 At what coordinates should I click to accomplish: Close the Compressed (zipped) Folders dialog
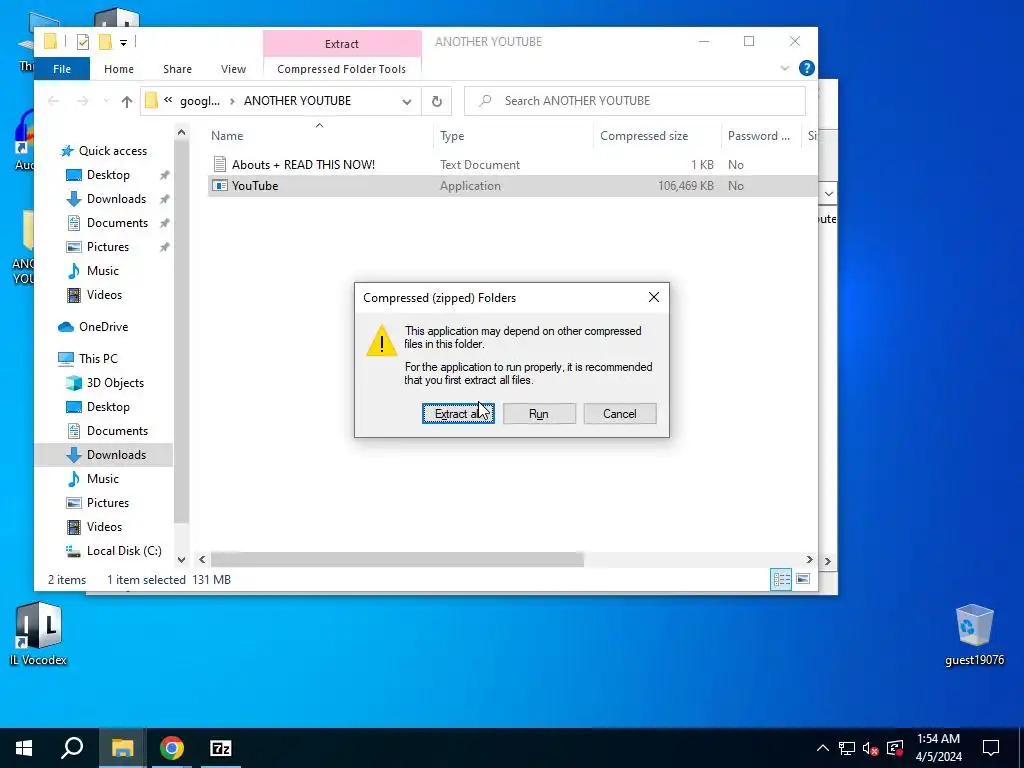[x=654, y=297]
